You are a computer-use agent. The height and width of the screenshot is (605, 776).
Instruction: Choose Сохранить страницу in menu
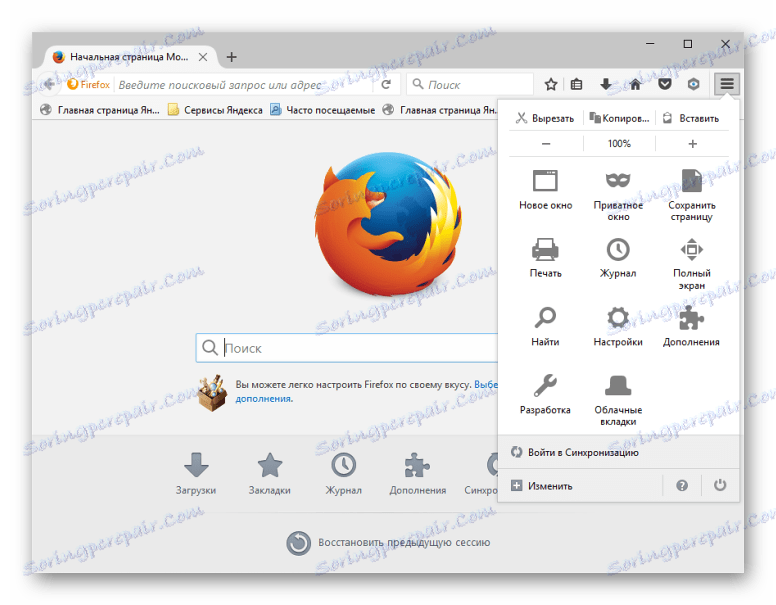(x=691, y=196)
